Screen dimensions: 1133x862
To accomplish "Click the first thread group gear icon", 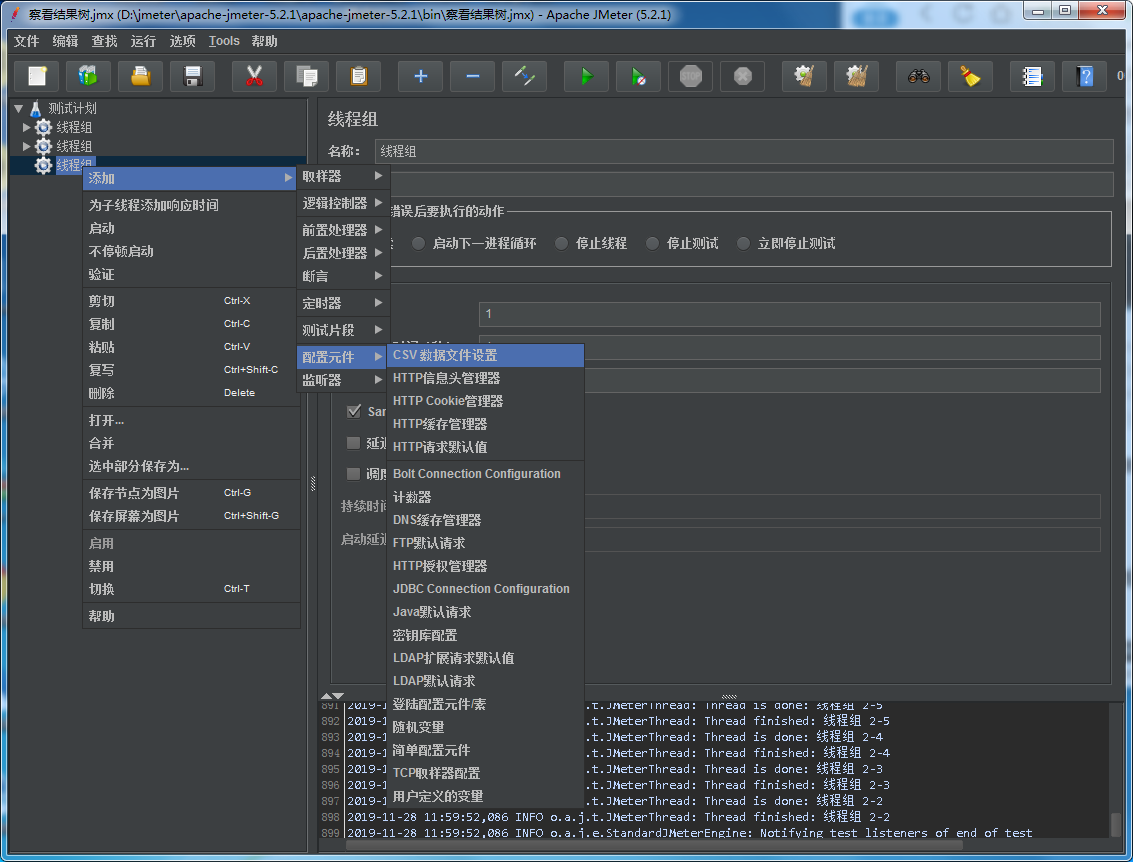I will click(x=43, y=127).
